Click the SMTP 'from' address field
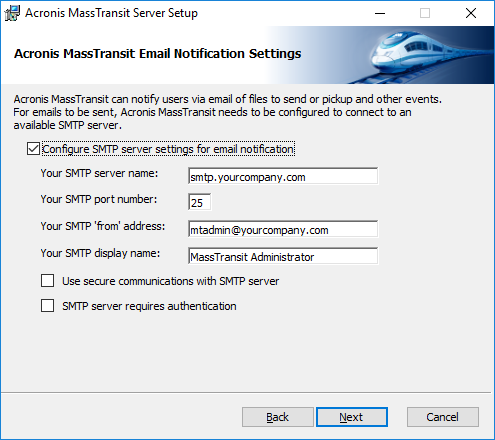The height and width of the screenshot is (440, 495). click(283, 229)
